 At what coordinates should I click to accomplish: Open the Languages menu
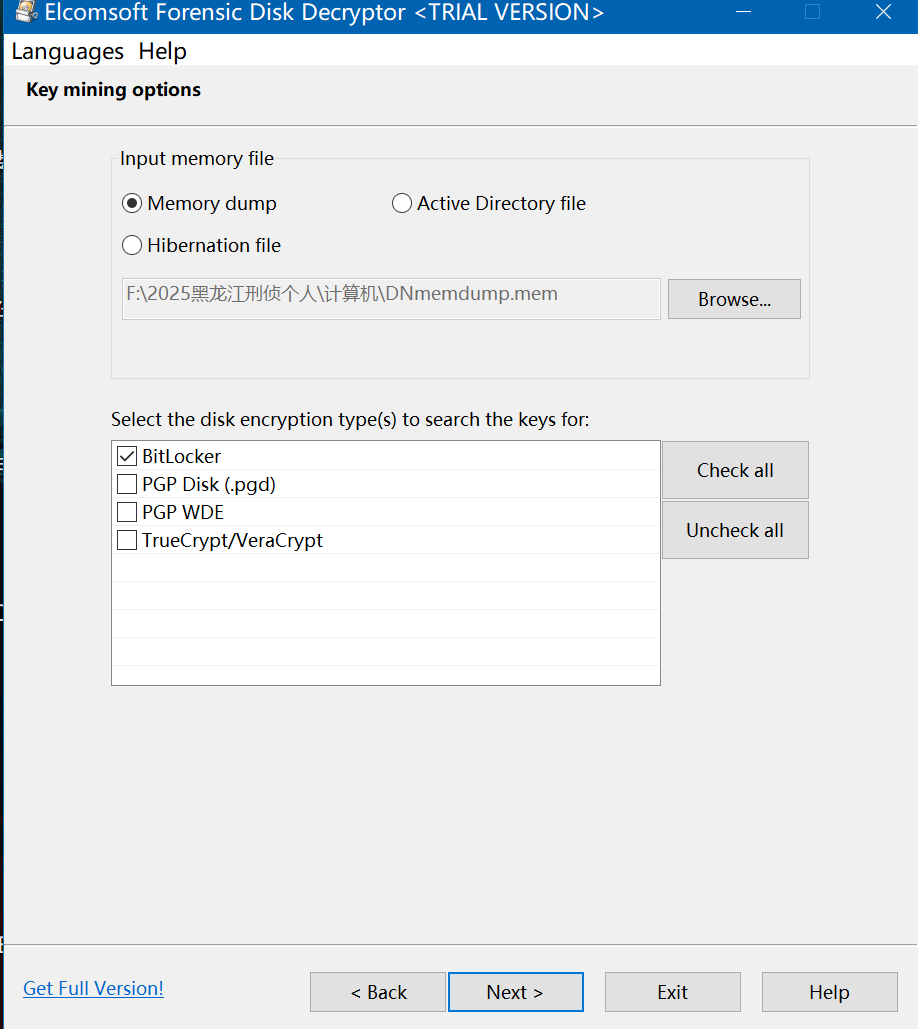point(68,51)
